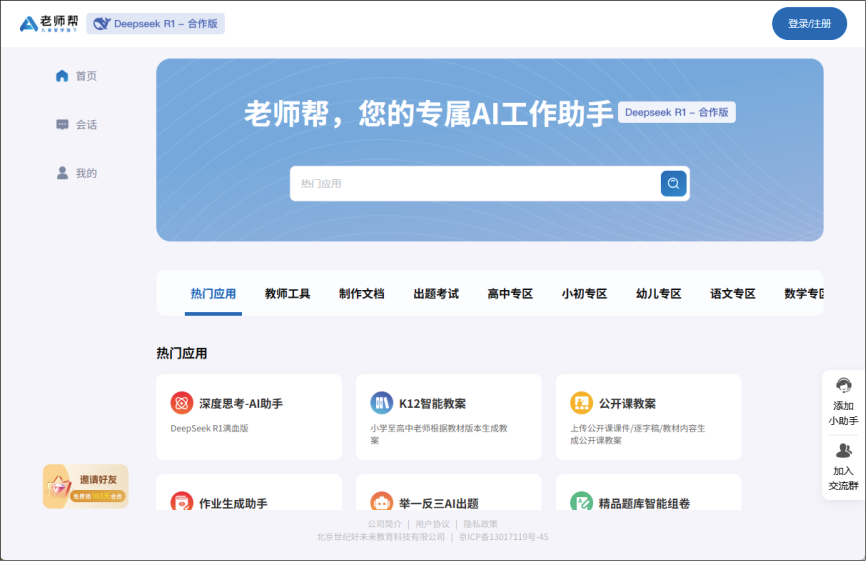Click the 公开课教案 app icon
Screen dimensions: 866x561
tap(581, 403)
